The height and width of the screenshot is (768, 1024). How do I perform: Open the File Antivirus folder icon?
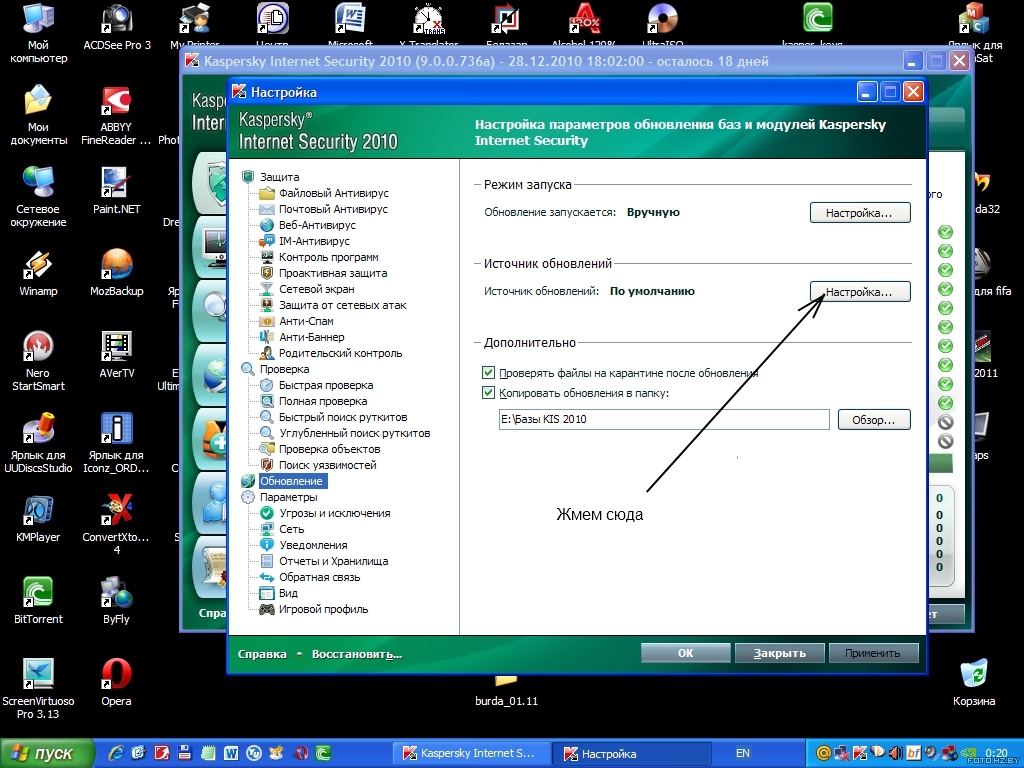pos(266,193)
